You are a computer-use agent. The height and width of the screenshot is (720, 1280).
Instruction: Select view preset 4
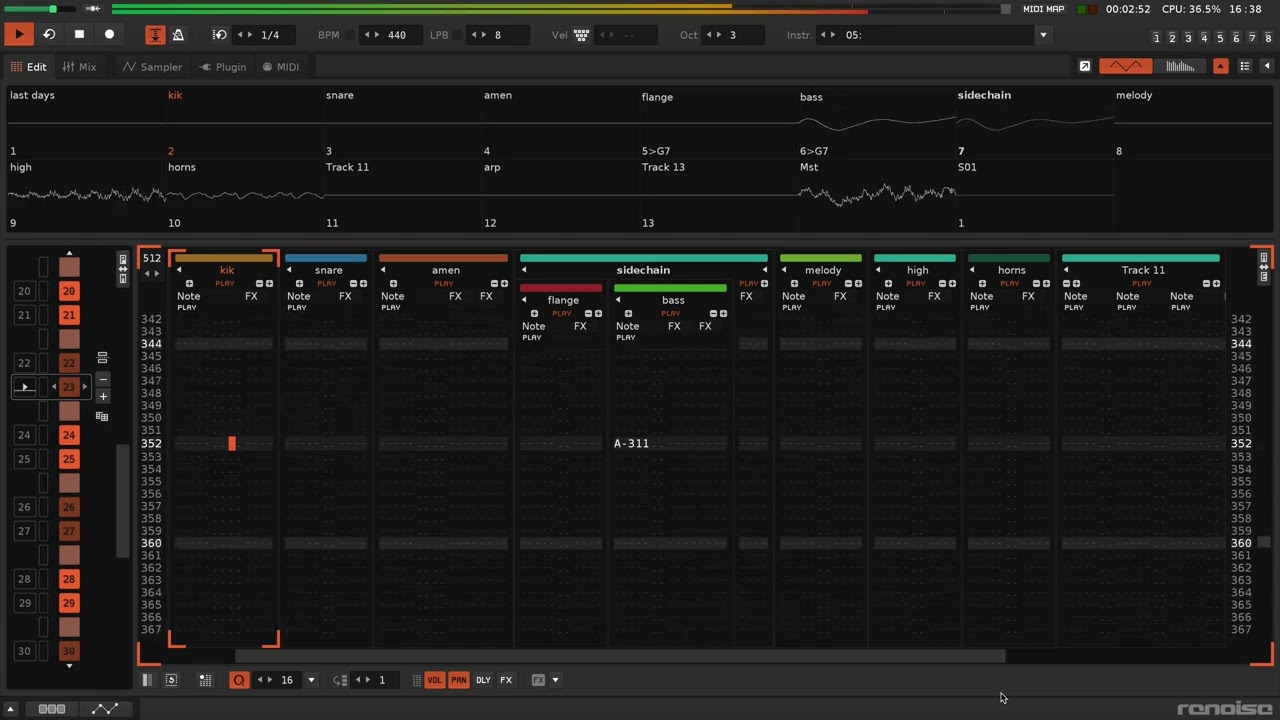coord(1204,38)
